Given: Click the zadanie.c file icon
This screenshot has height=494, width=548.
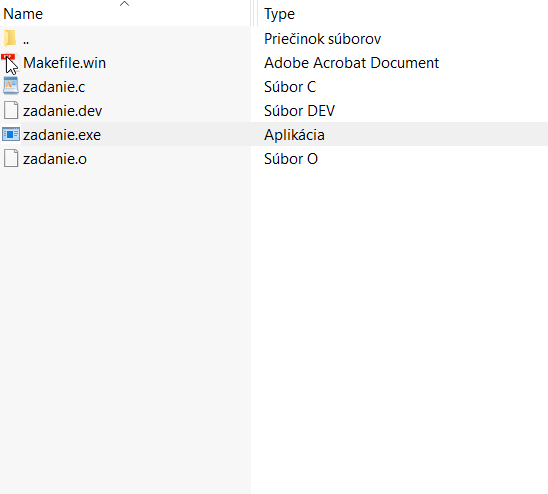Looking at the screenshot, I should point(11,86).
